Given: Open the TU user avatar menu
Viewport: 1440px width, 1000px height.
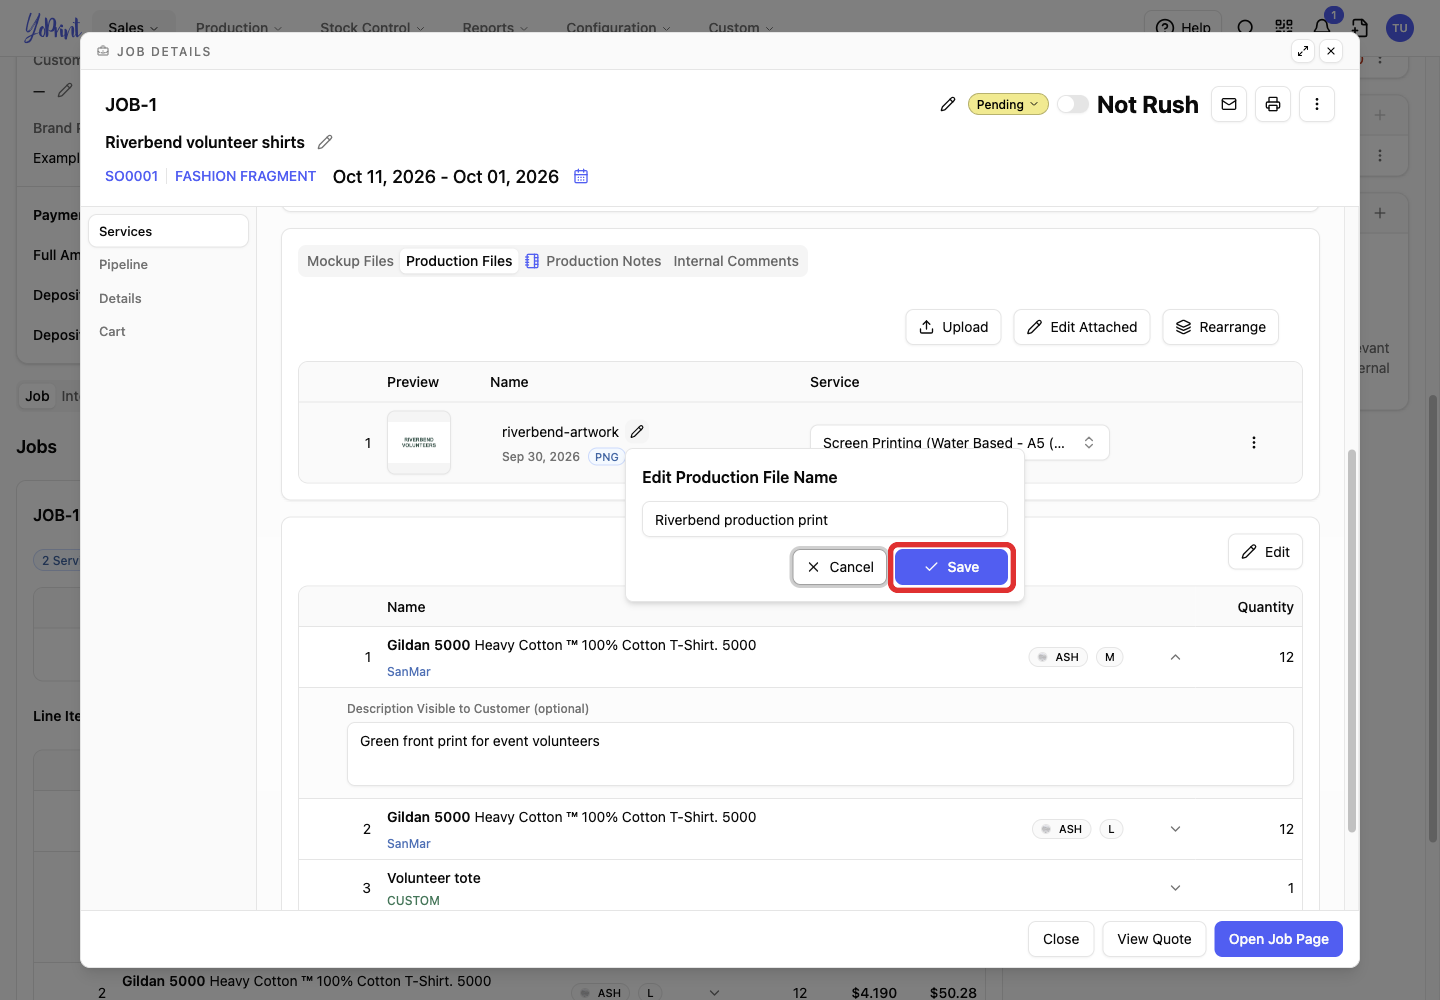Looking at the screenshot, I should click(x=1400, y=27).
